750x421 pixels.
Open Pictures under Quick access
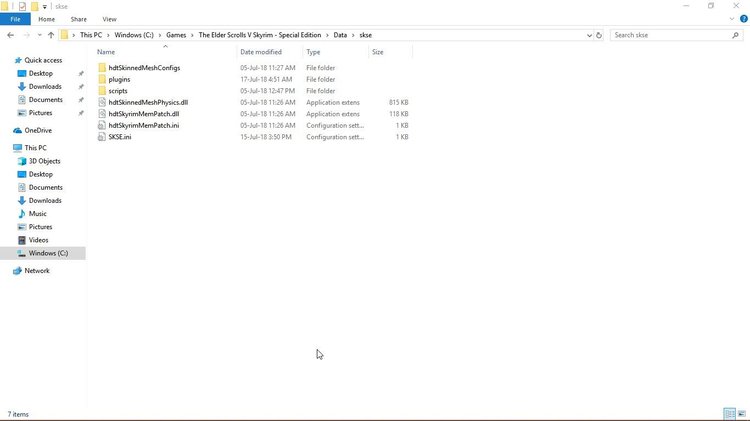pyautogui.click(x=40, y=112)
